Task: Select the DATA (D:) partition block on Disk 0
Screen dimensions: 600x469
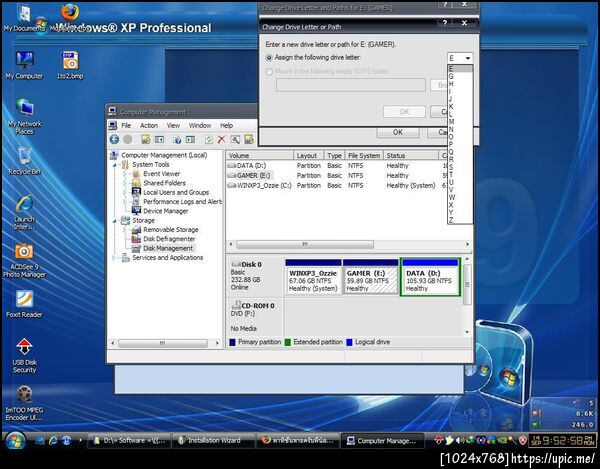Action: coord(430,278)
